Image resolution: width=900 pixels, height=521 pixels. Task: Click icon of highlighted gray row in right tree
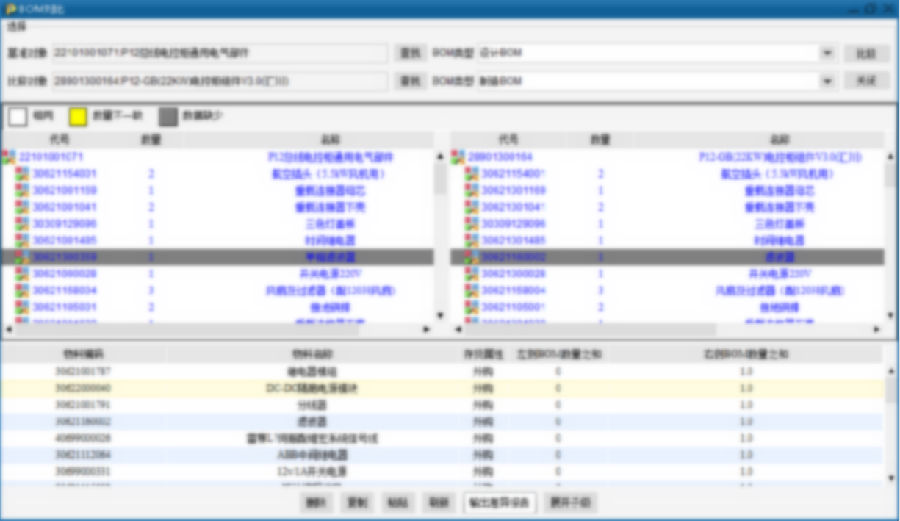click(x=471, y=256)
